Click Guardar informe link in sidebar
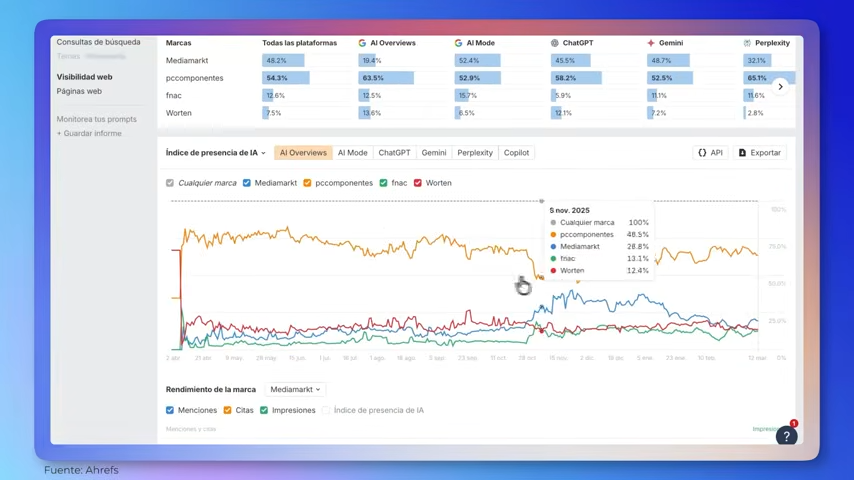 pos(89,133)
